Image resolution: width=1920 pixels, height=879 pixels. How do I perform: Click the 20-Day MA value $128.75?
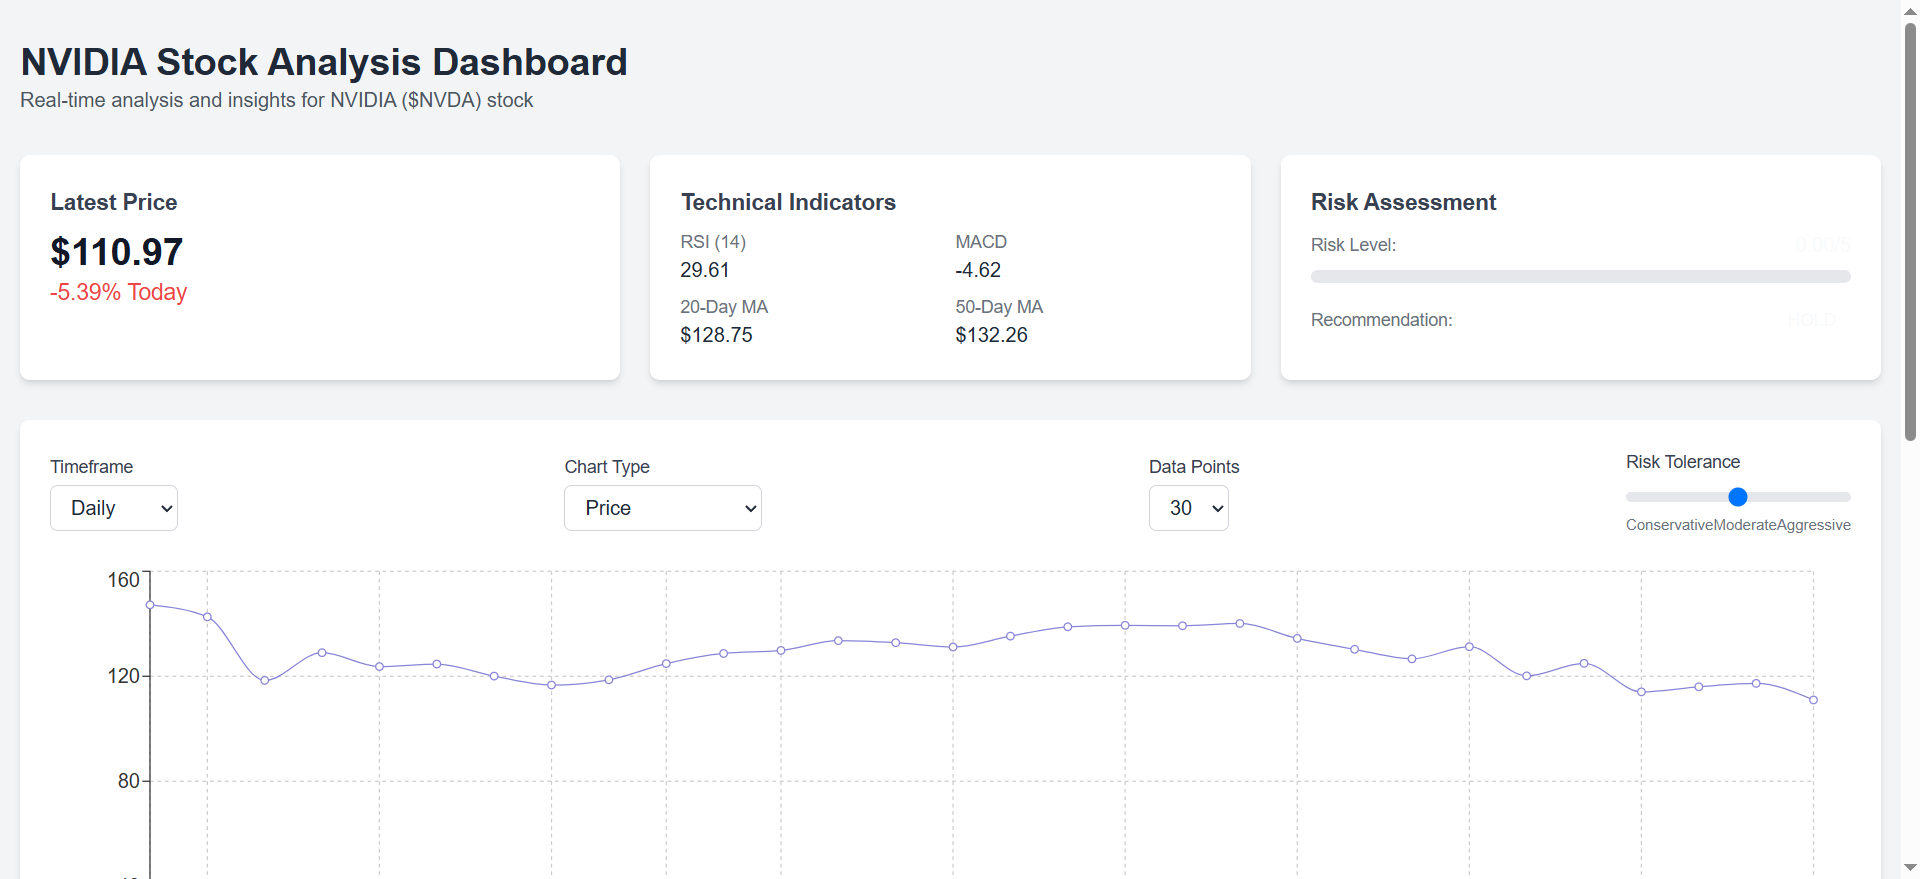click(x=716, y=335)
